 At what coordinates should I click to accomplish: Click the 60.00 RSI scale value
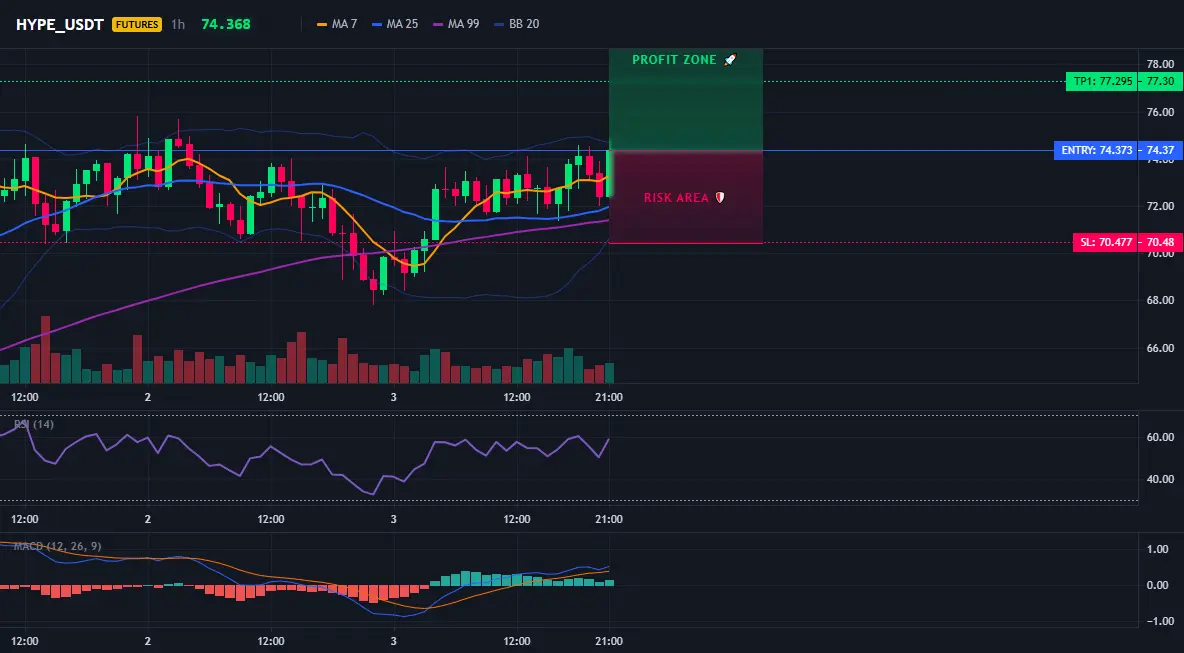pyautogui.click(x=1160, y=437)
